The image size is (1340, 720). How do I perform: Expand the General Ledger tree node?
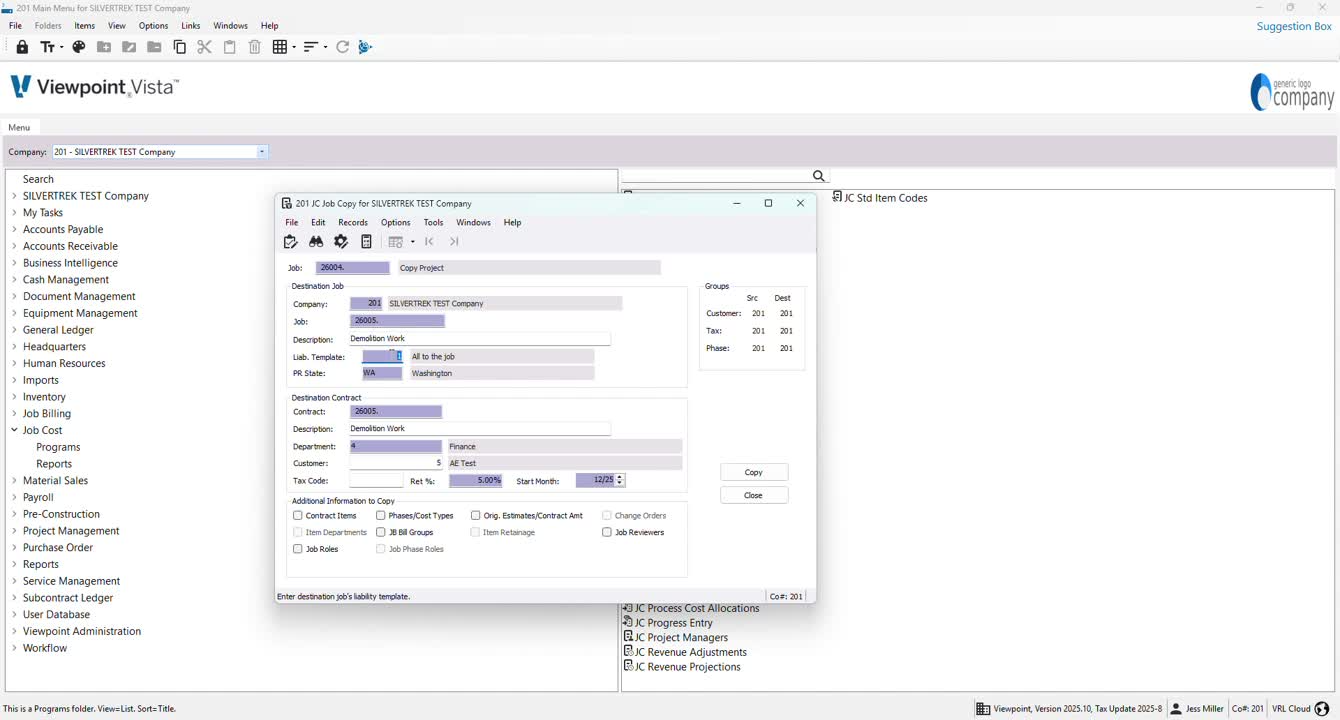pyautogui.click(x=15, y=330)
